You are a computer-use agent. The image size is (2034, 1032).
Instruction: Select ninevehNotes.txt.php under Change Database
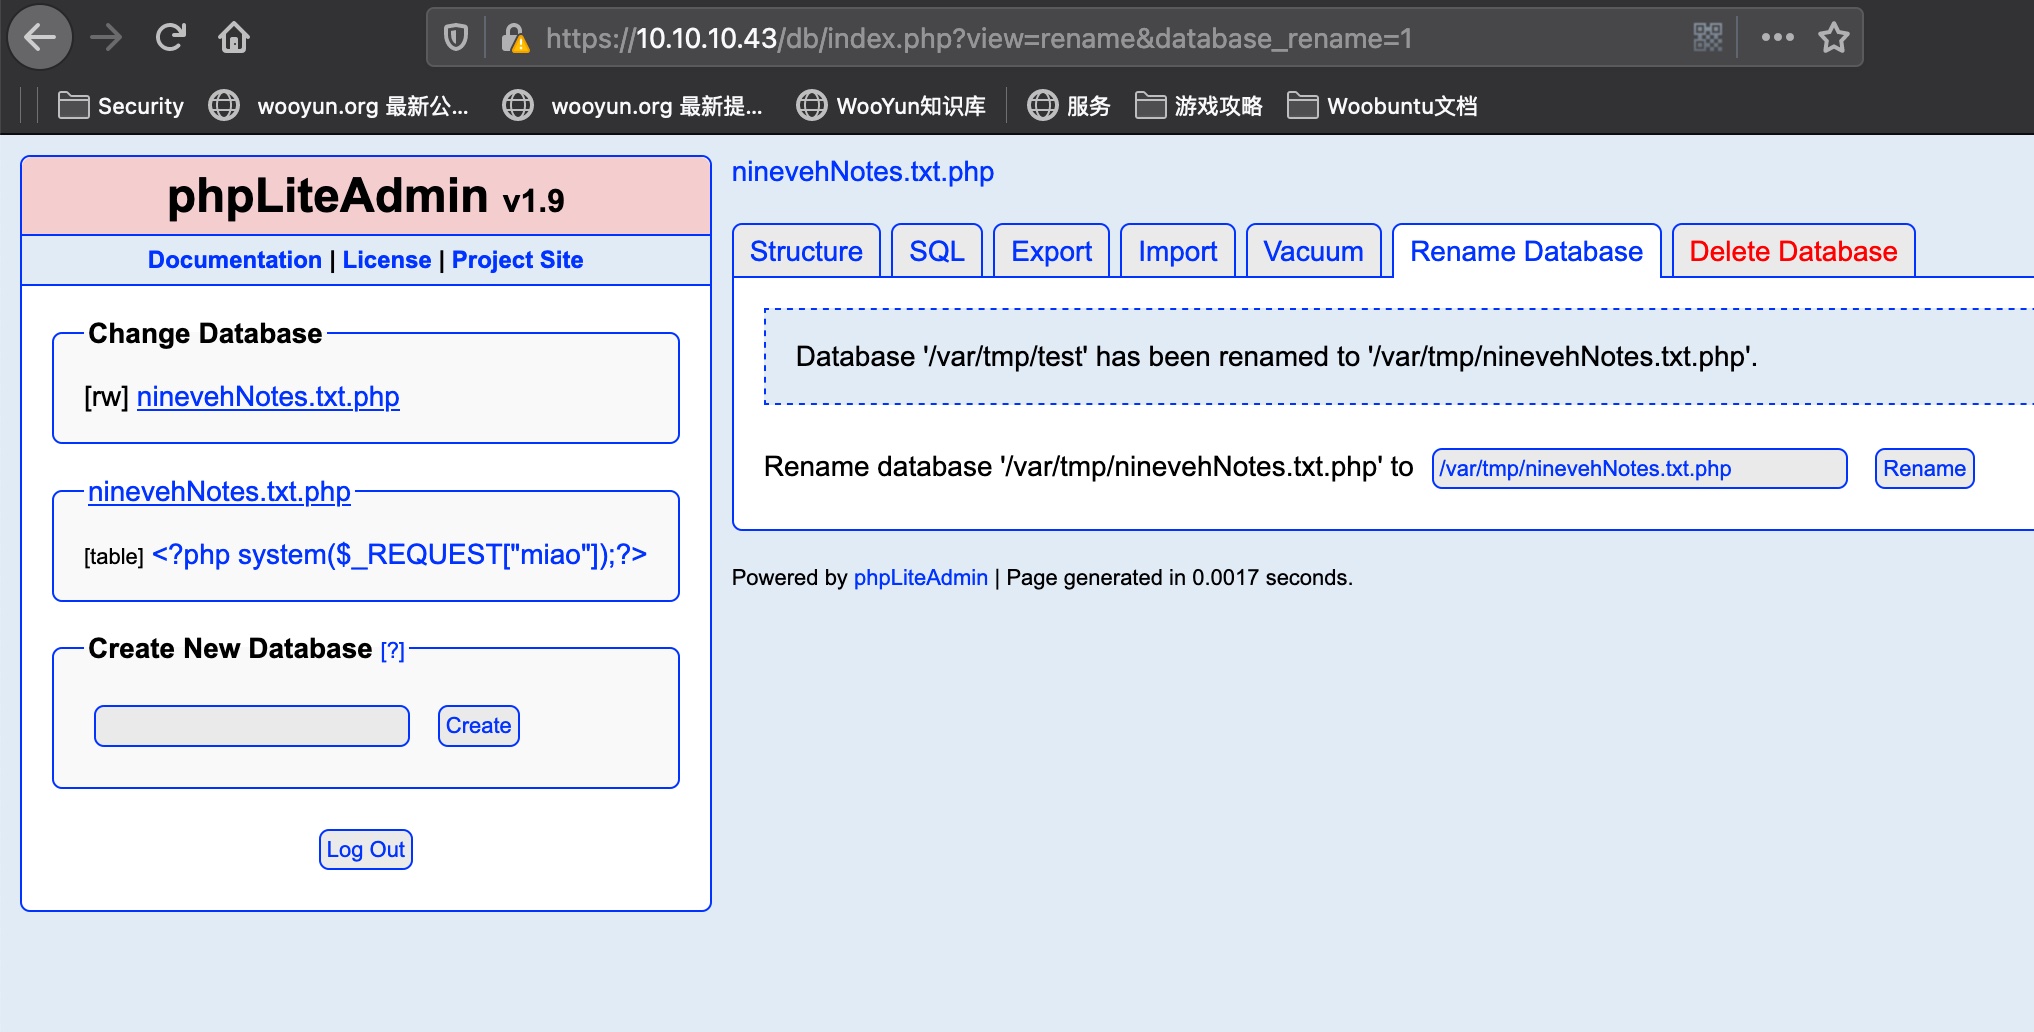point(268,397)
